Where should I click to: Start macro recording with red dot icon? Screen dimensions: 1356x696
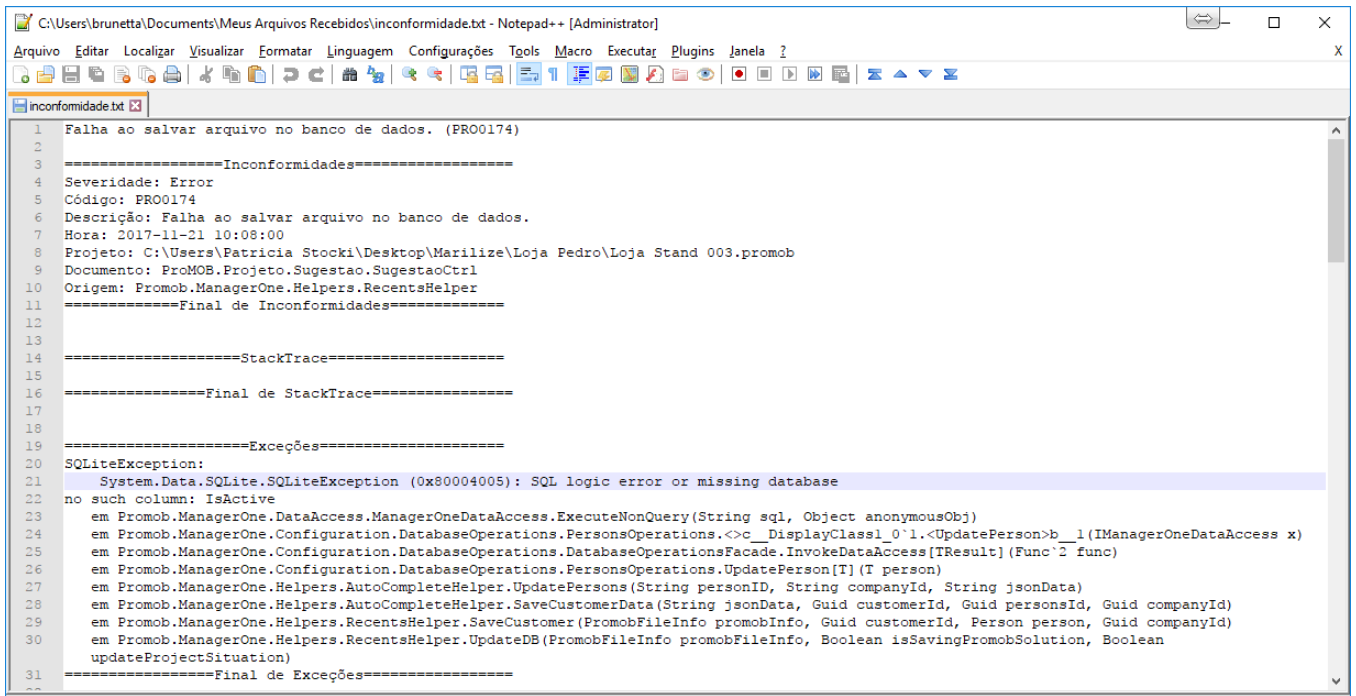pyautogui.click(x=739, y=74)
